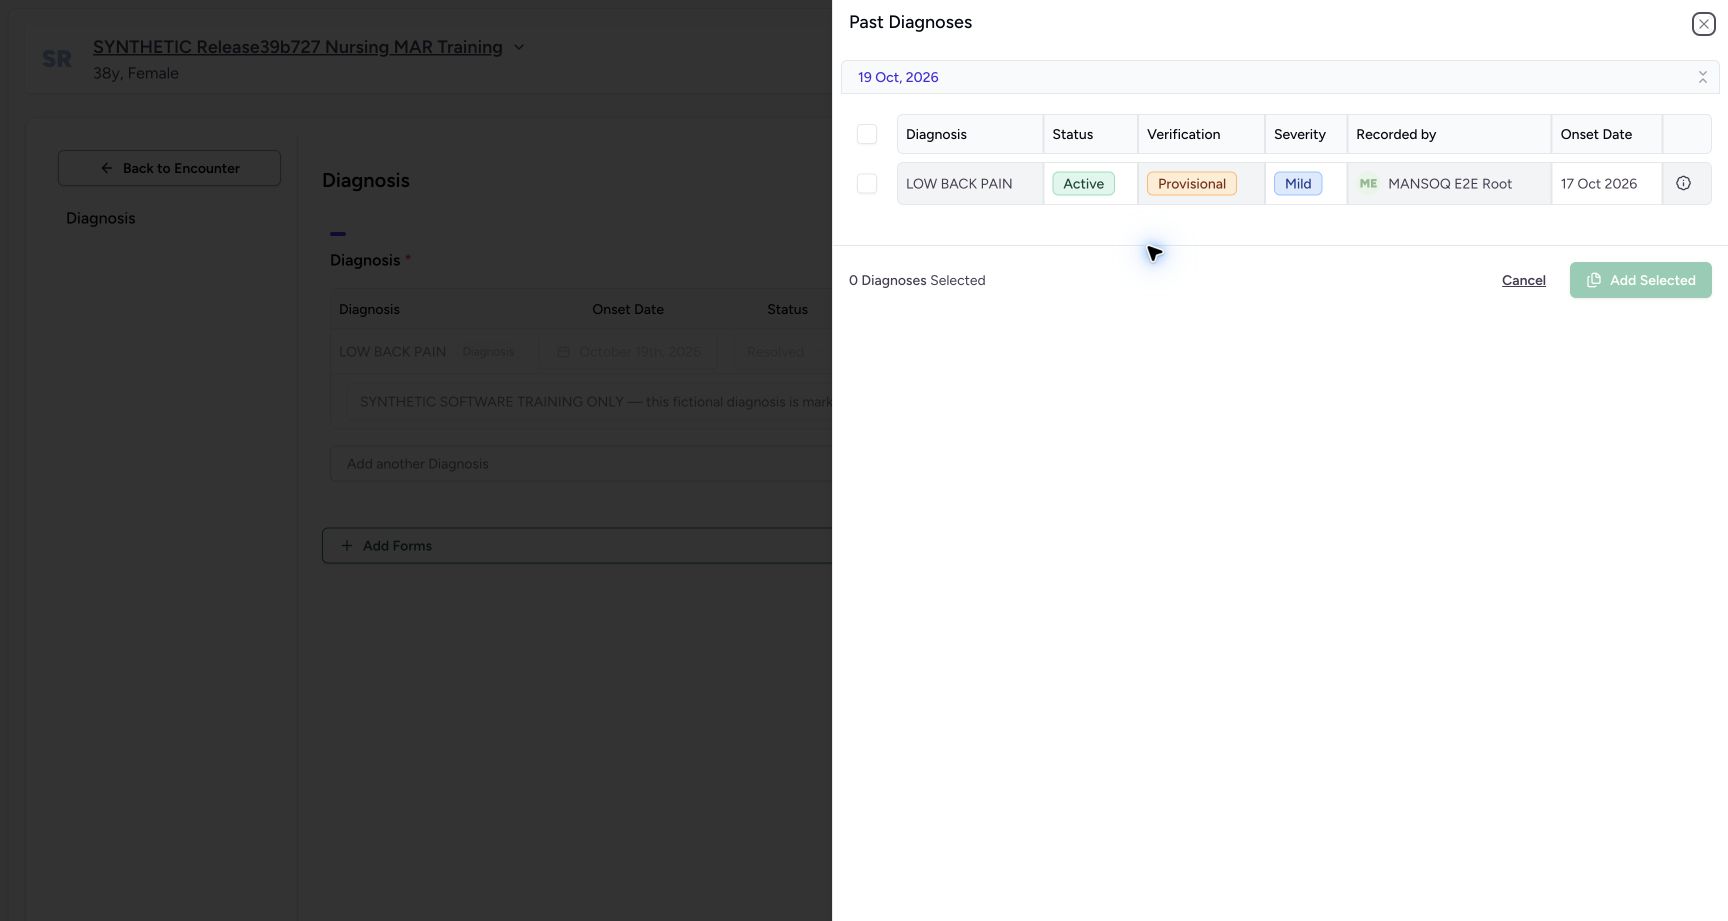1728x921 pixels.
Task: Click the Diagnosis tag beside LOW BACK PAIN
Action: [488, 352]
